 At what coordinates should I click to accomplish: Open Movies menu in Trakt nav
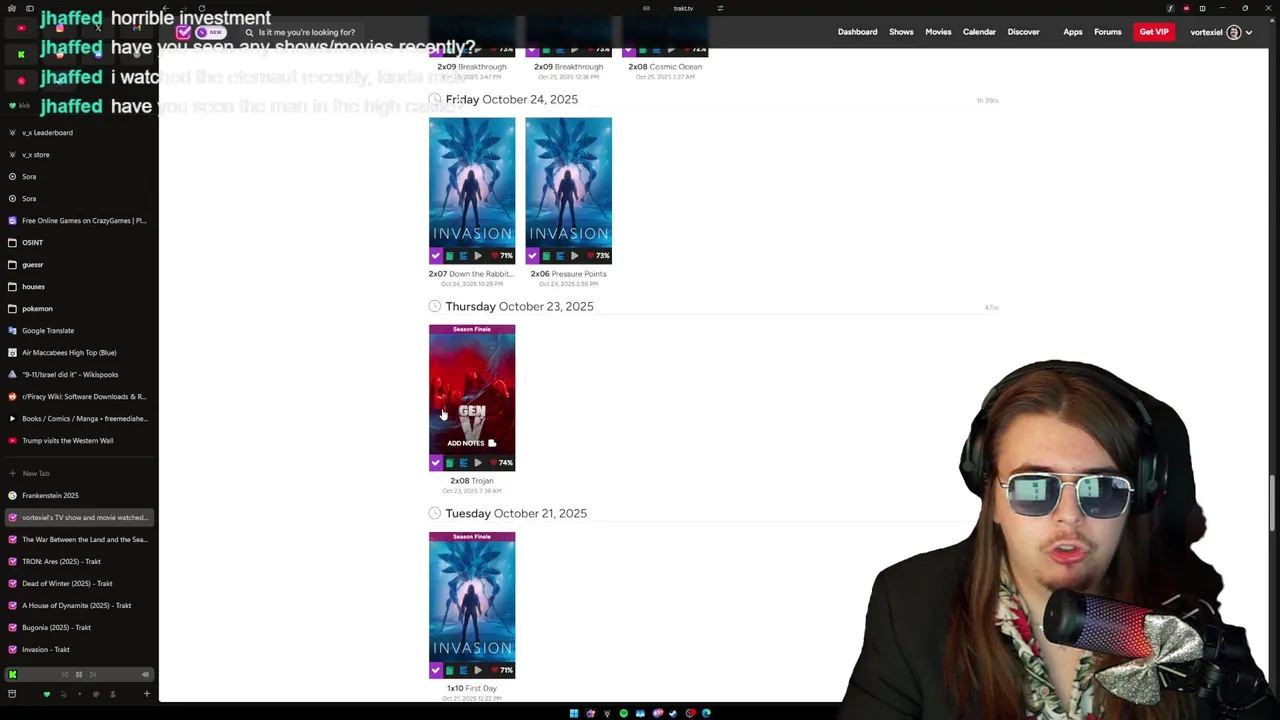coord(938,32)
